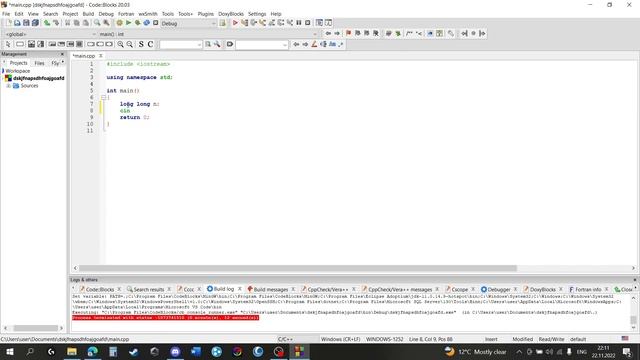Screen dimensions: 640x360
Task: Click the editor horizontal scrollbar
Action: 297,268
